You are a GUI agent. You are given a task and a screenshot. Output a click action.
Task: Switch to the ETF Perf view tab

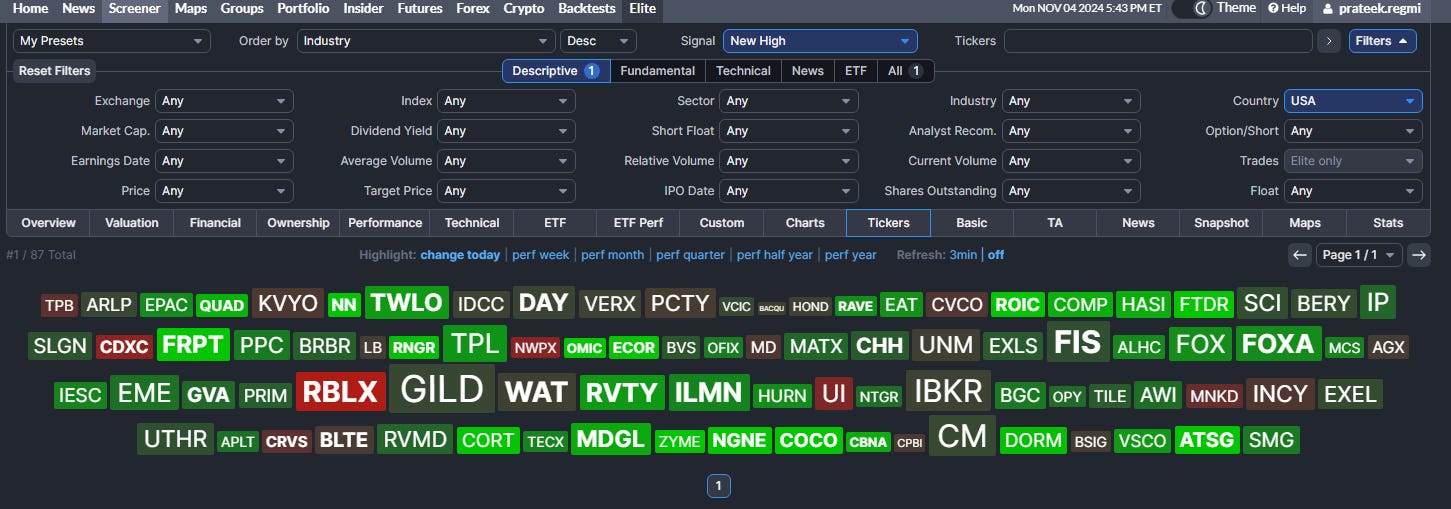click(x=638, y=223)
